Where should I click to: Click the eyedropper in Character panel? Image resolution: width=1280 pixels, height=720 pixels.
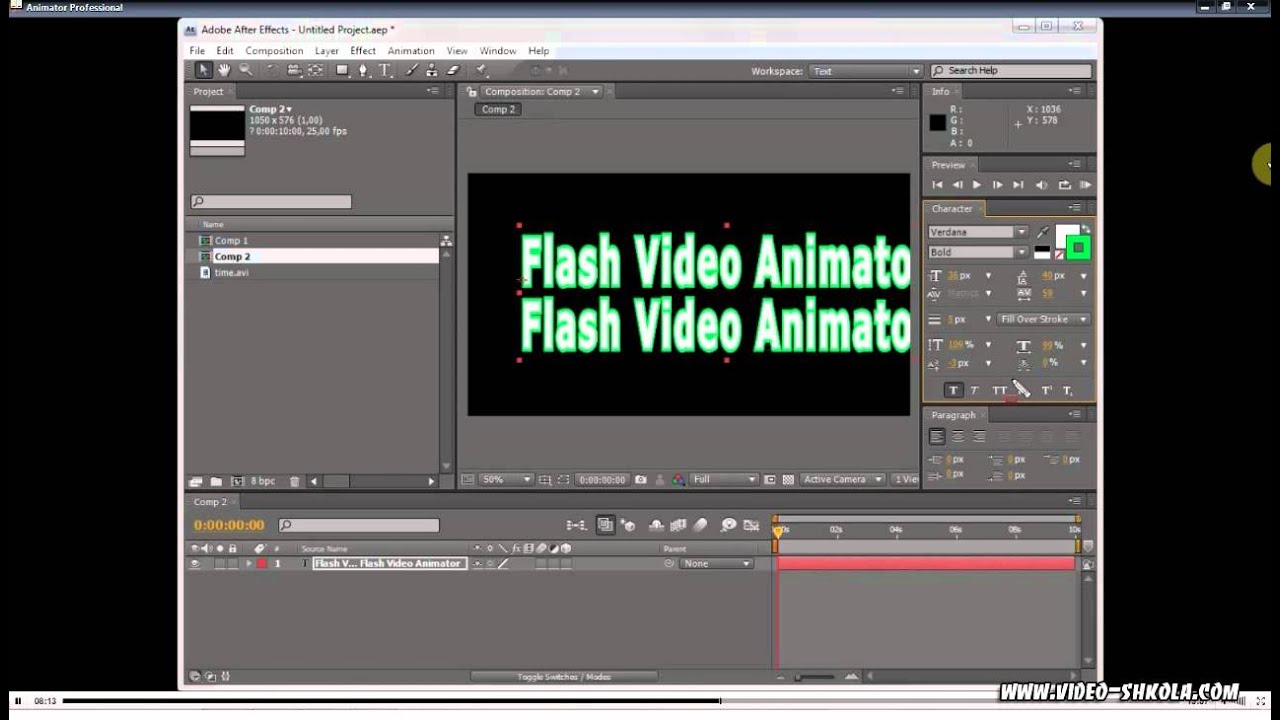pos(1043,232)
